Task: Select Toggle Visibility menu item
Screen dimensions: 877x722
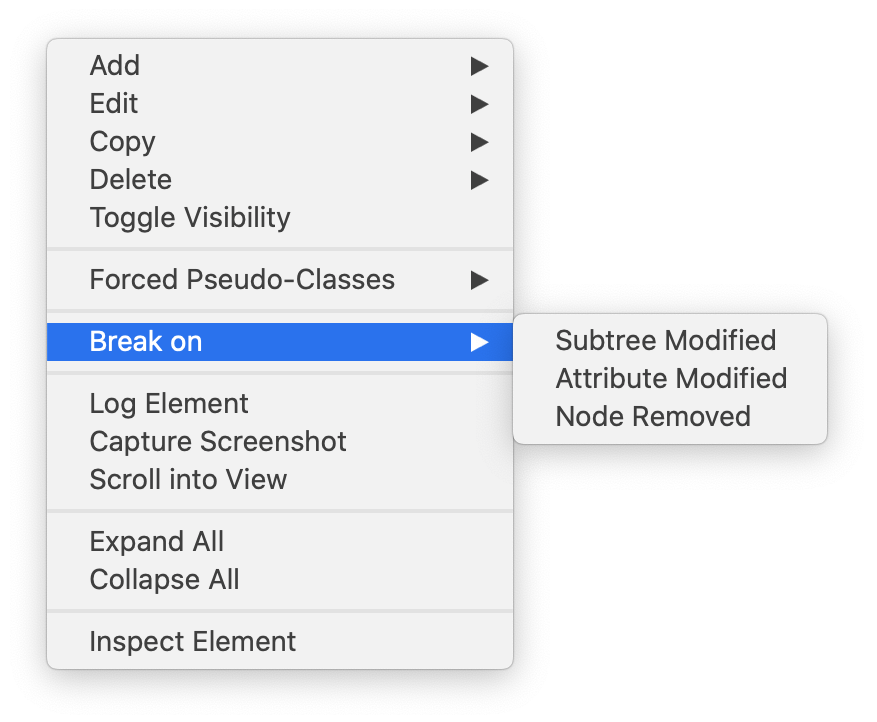Action: click(x=190, y=218)
